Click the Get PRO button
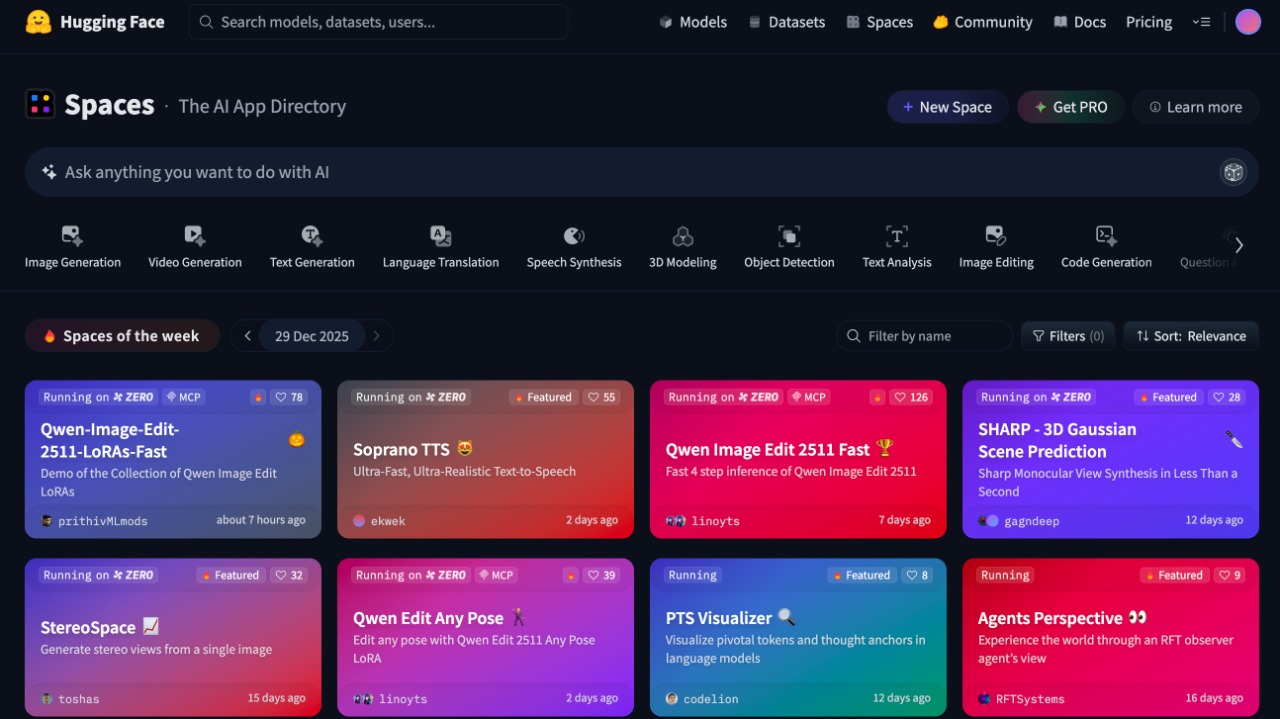The height and width of the screenshot is (719, 1280). (1070, 107)
